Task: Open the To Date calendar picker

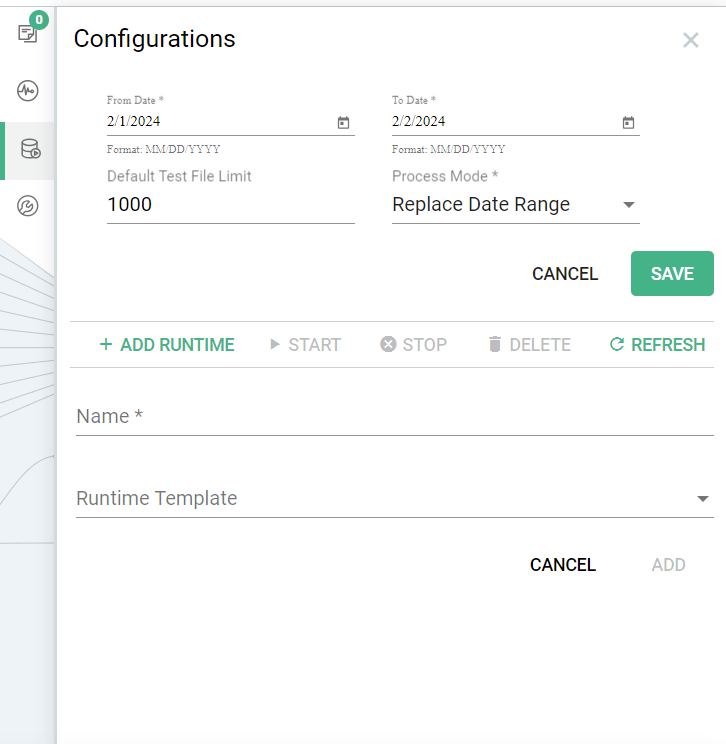Action: 628,122
